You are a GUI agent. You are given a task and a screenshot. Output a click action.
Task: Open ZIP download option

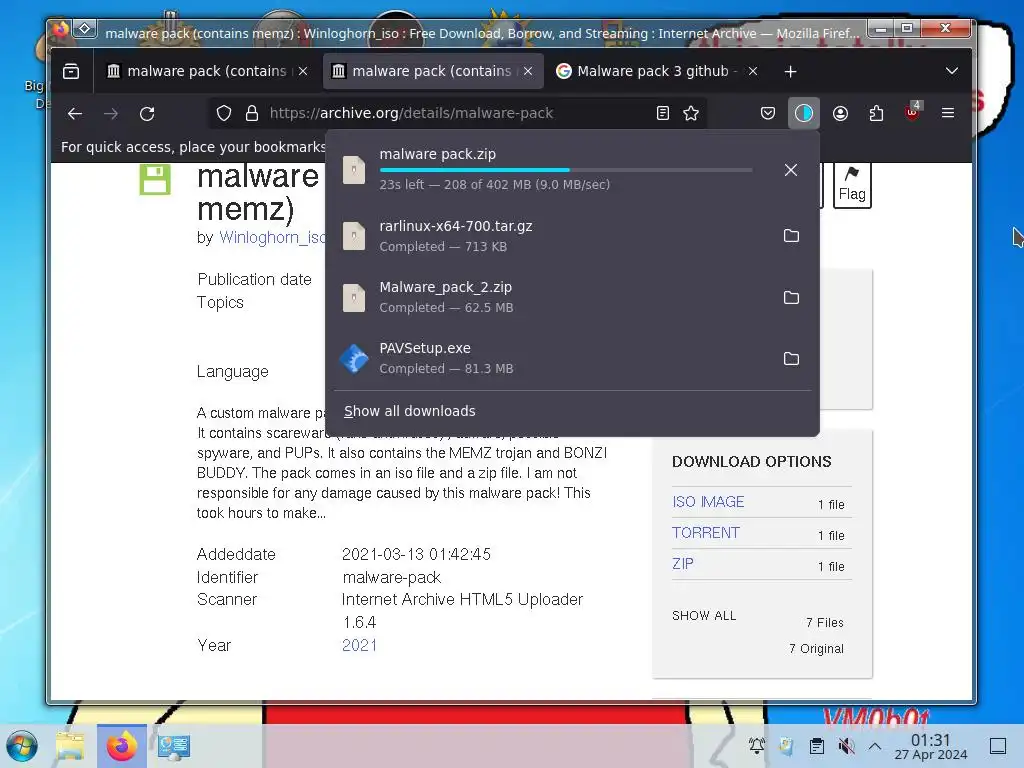[682, 564]
